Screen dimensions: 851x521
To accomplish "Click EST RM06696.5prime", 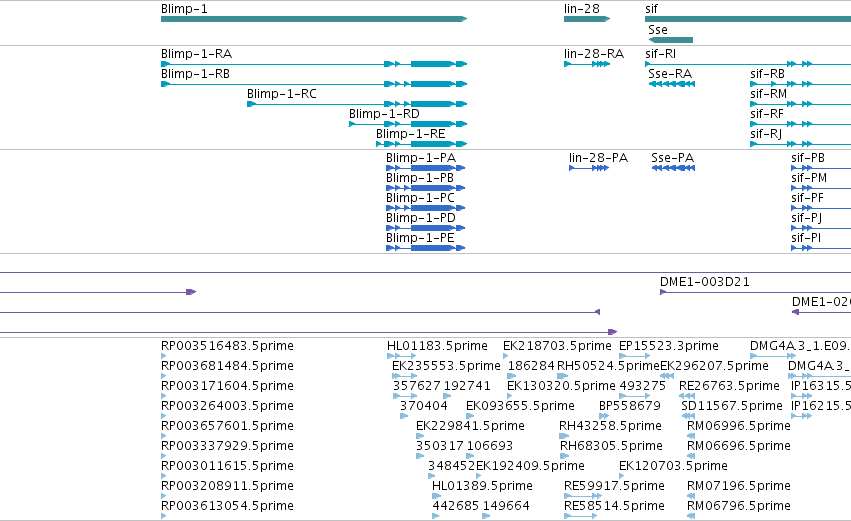I will click(739, 446).
